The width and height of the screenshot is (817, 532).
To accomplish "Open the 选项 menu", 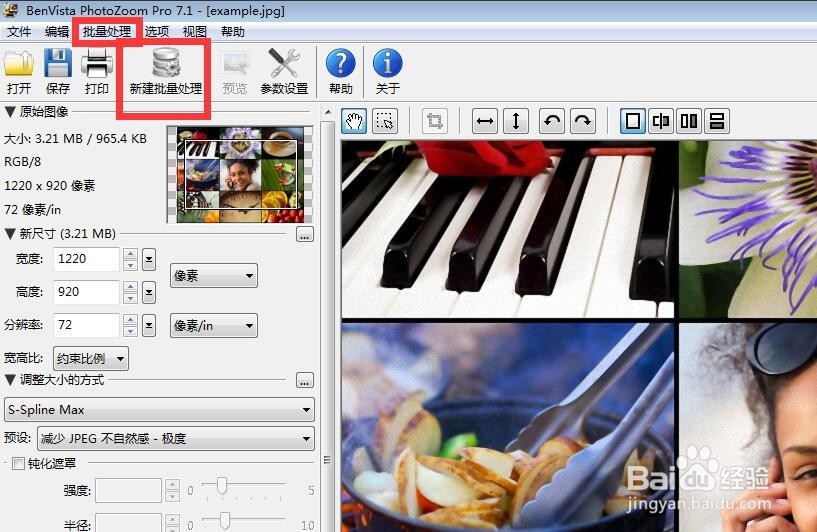I will (x=156, y=32).
